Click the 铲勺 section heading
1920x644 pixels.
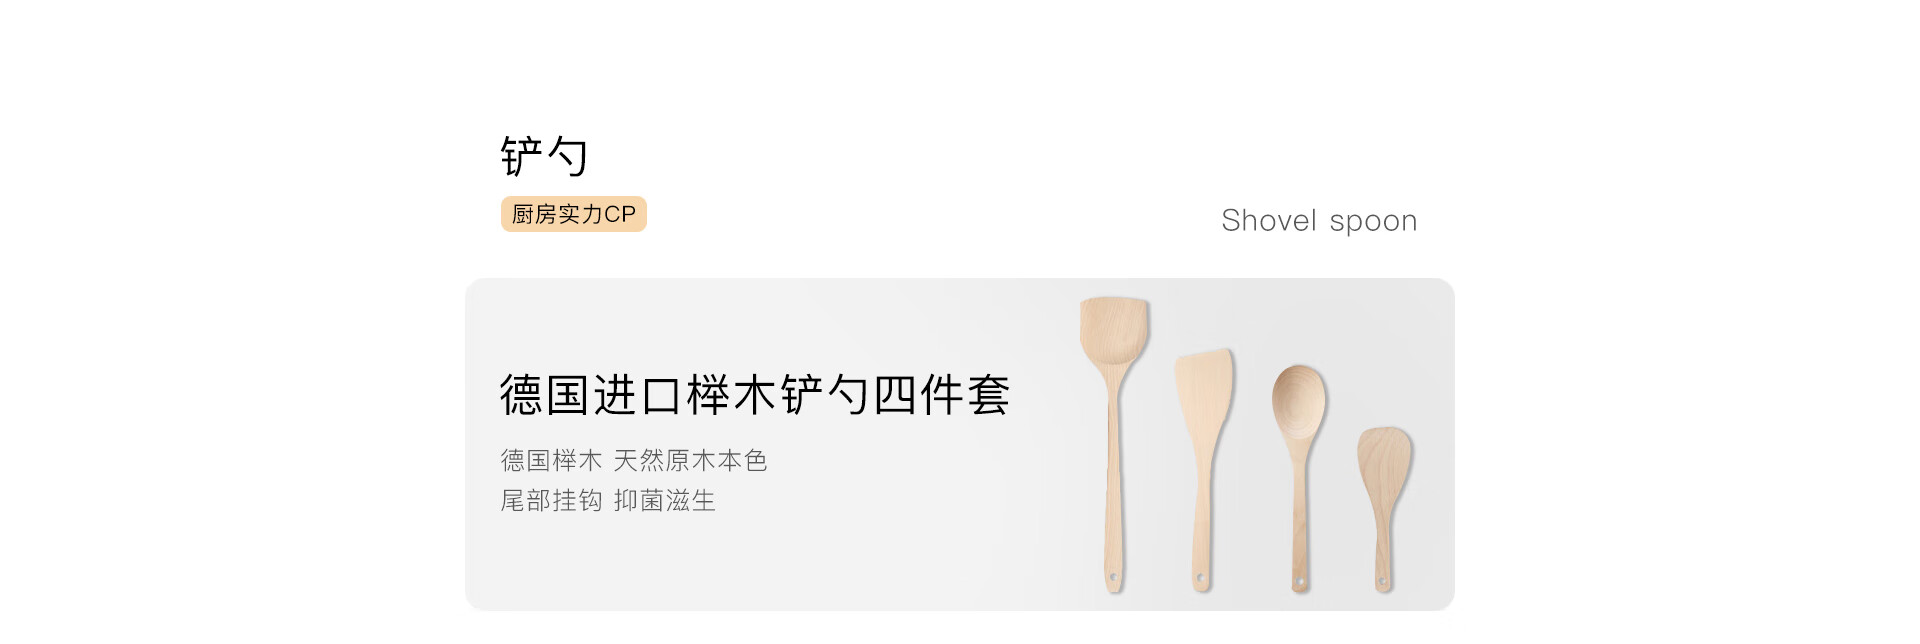coord(544,156)
